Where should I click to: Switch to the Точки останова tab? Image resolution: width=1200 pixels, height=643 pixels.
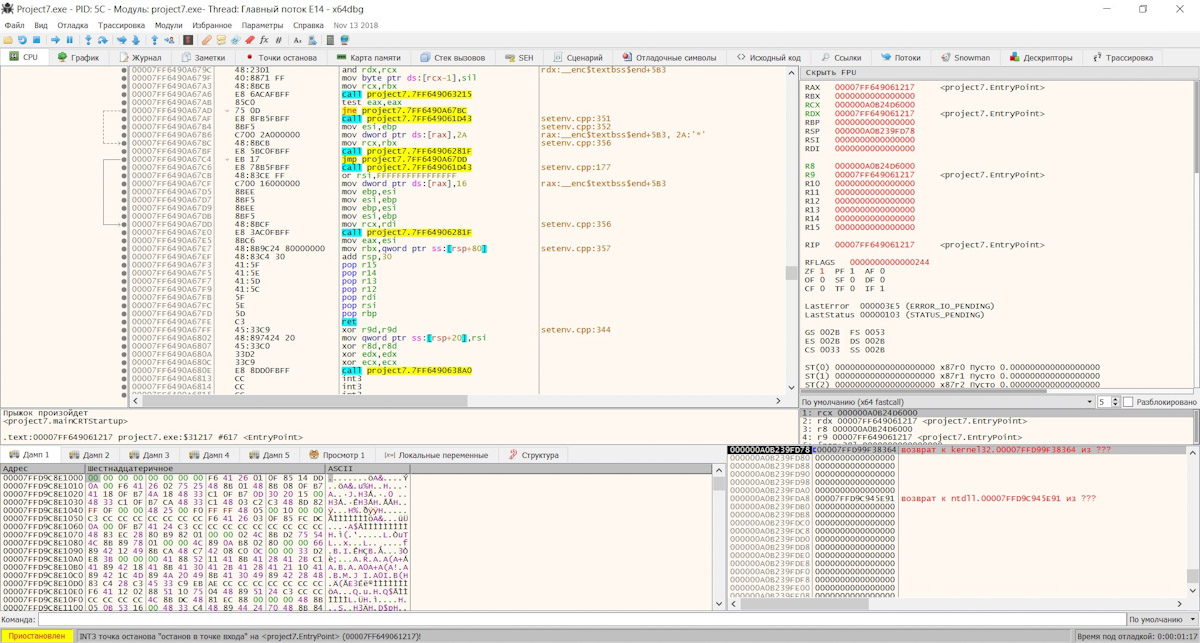tap(280, 58)
